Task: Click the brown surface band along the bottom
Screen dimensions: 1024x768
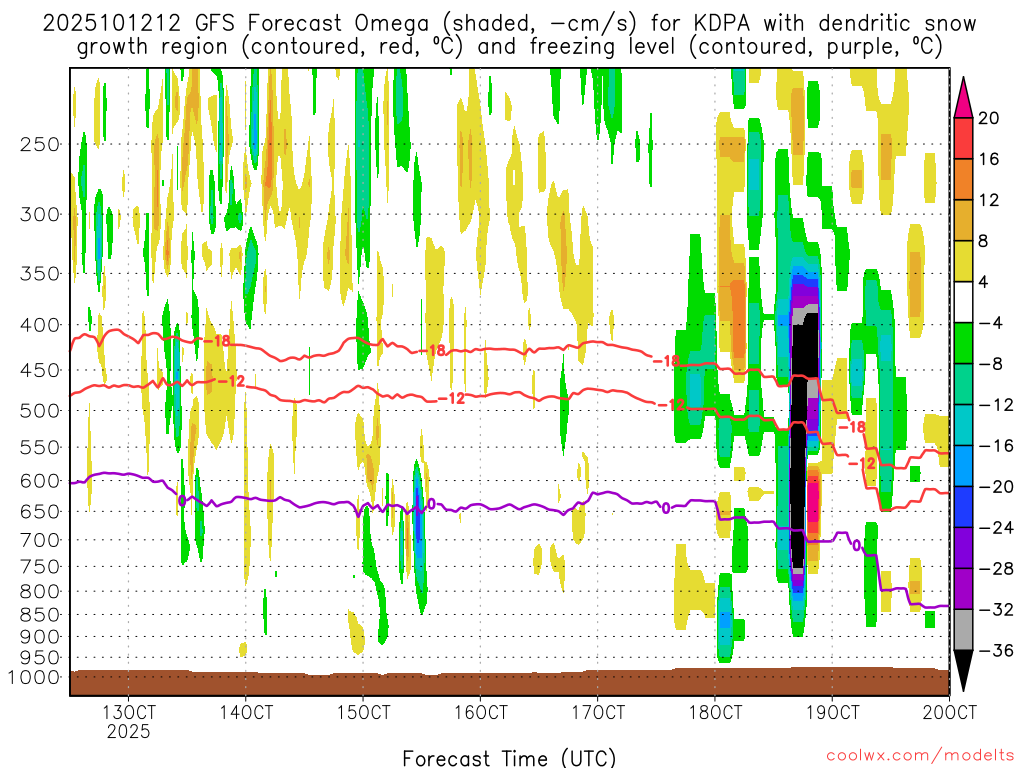Action: tap(509, 683)
